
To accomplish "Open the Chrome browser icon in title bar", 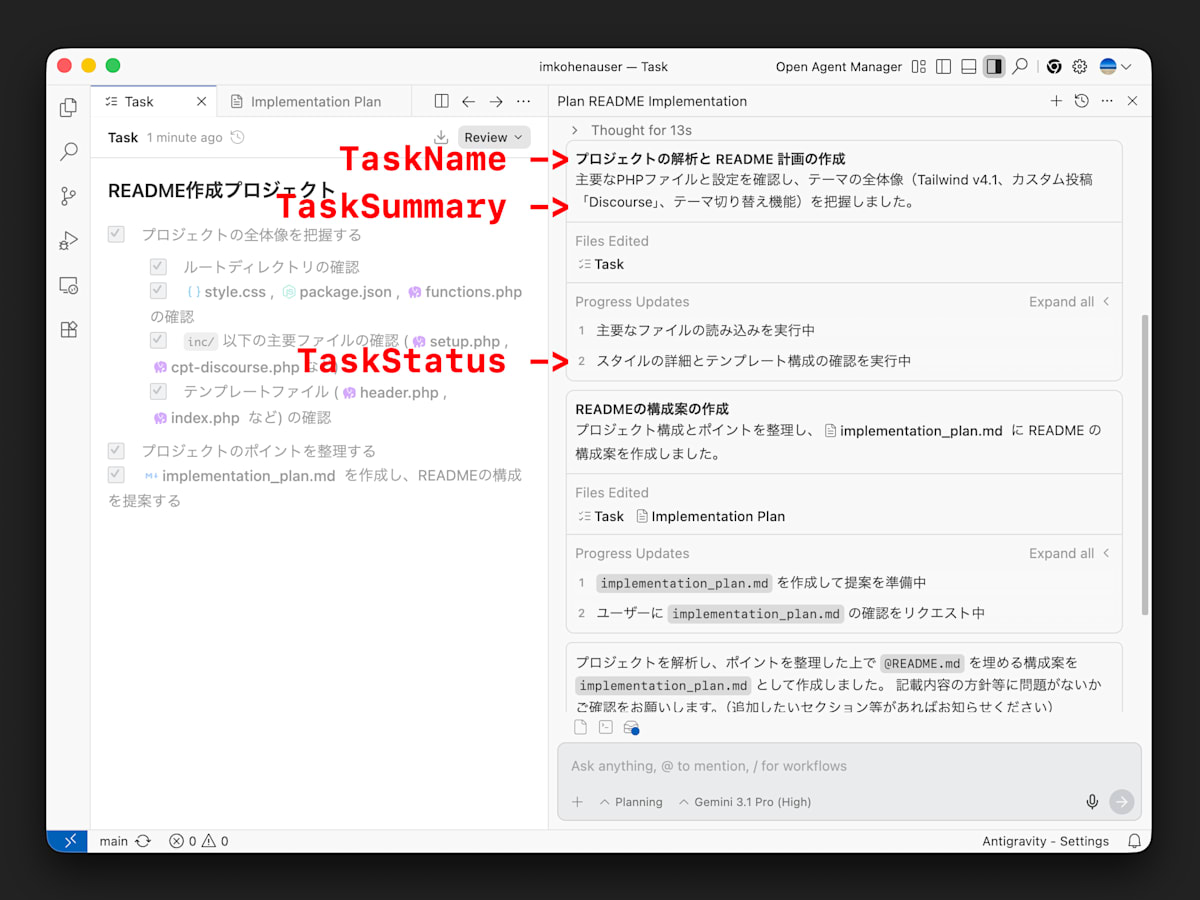I will pos(1054,67).
